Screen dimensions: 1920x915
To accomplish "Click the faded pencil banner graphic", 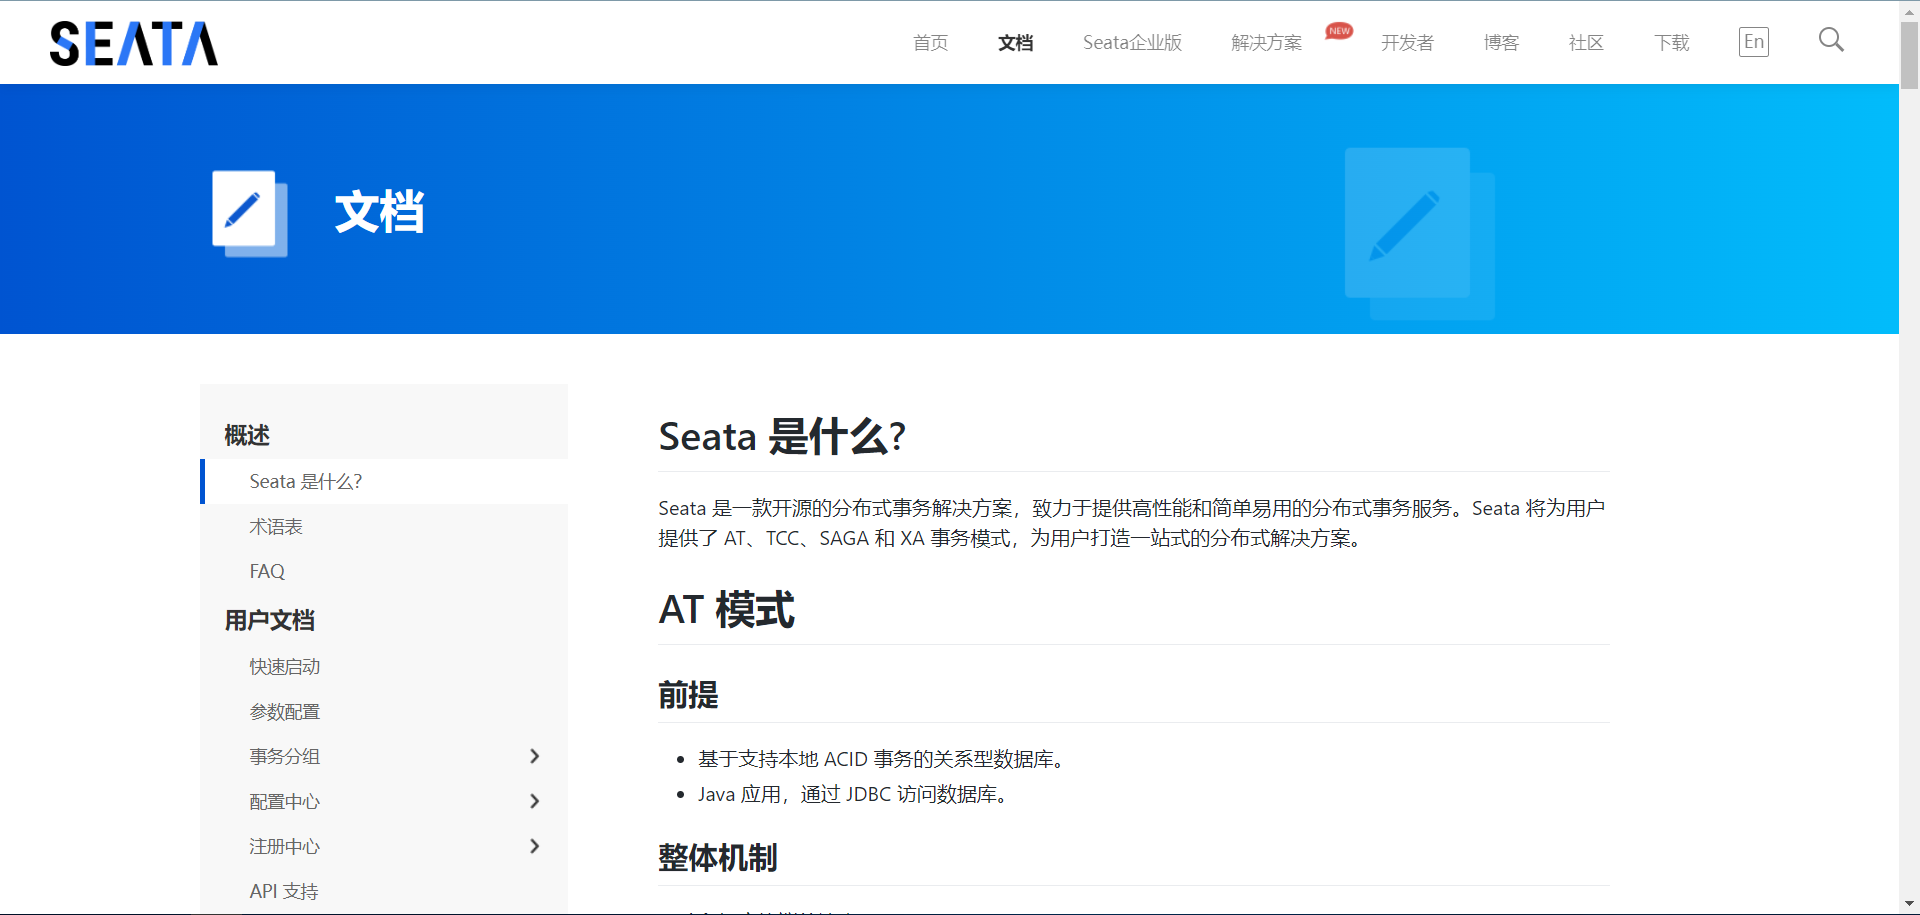I will pyautogui.click(x=1418, y=232).
